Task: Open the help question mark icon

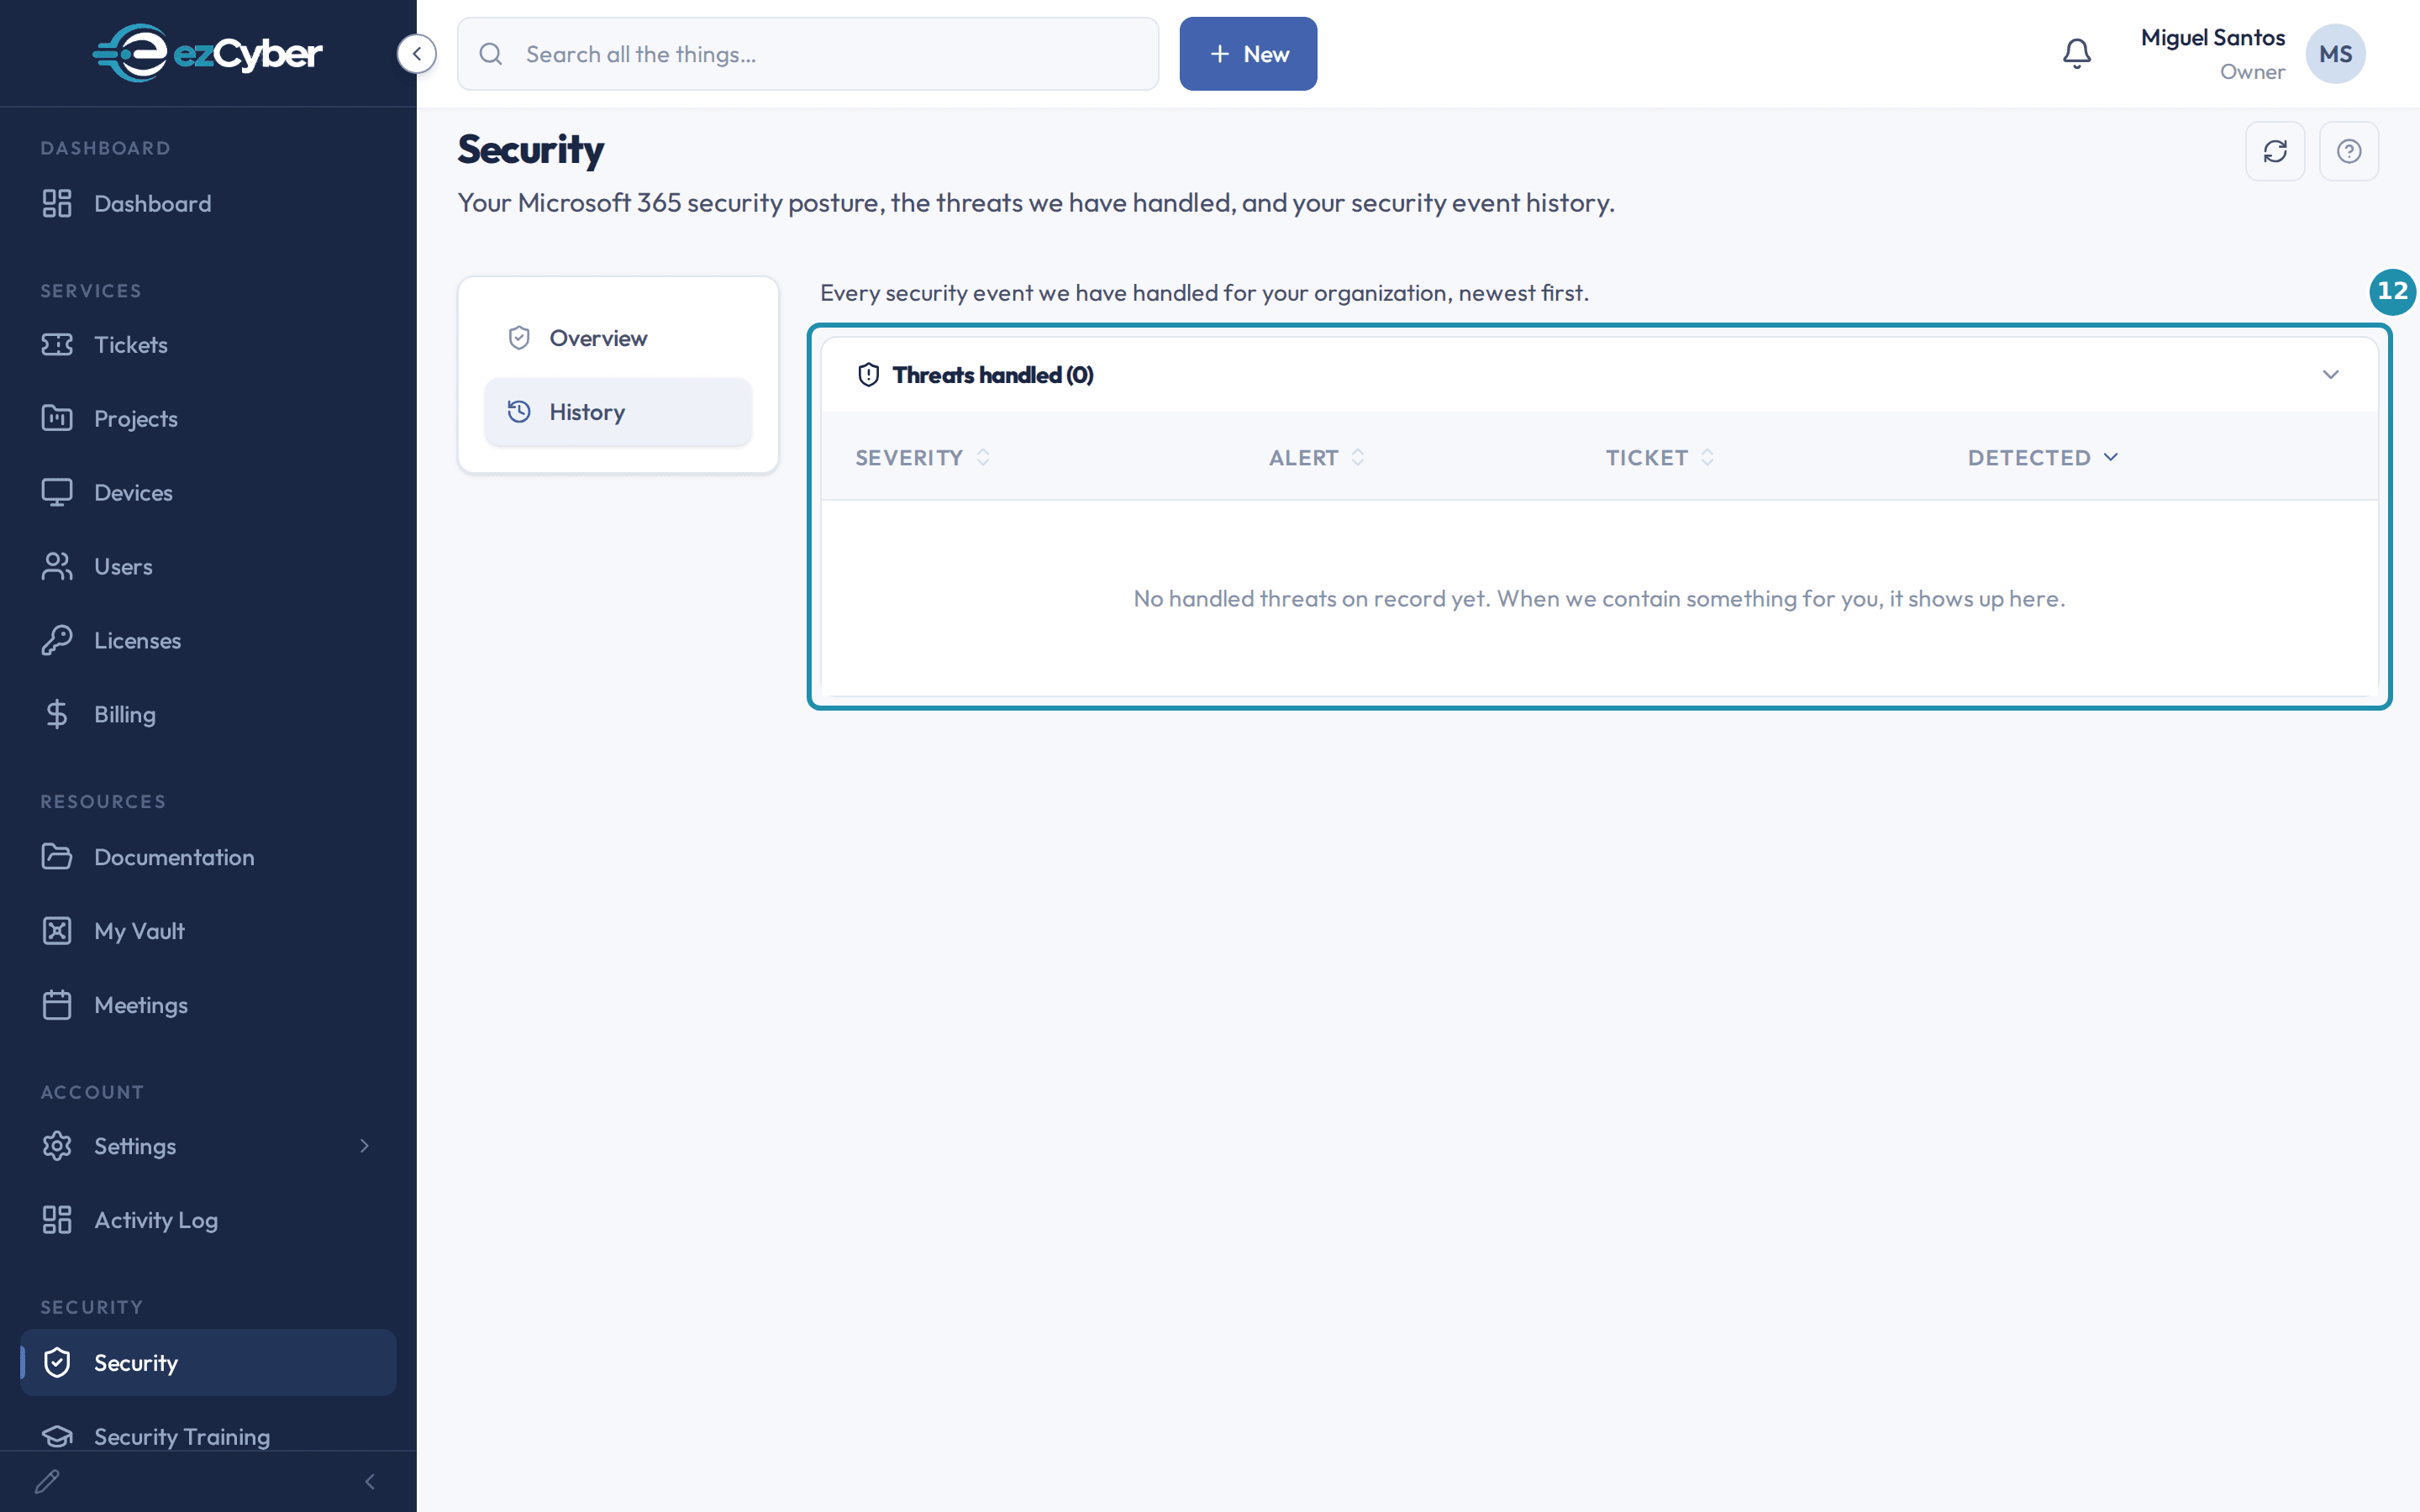Action: click(2349, 151)
